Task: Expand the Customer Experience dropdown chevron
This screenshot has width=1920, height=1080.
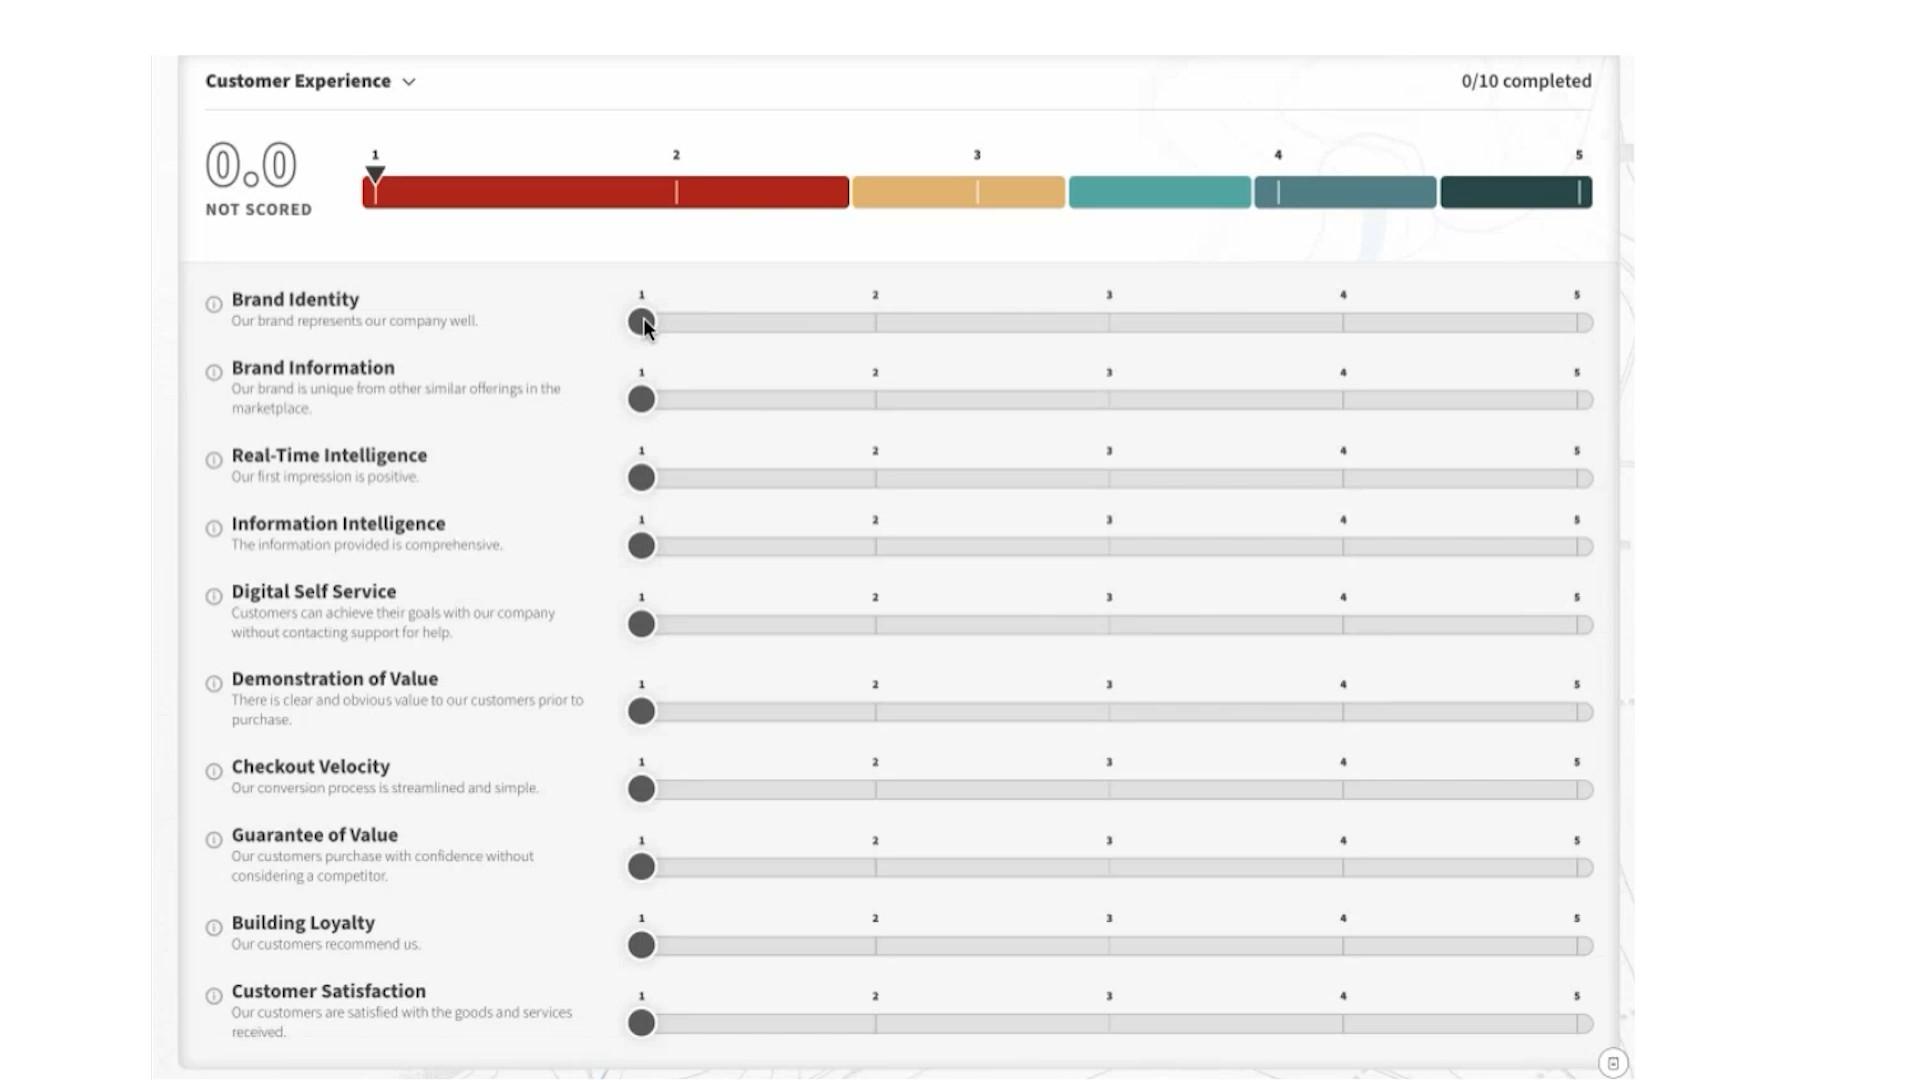Action: coord(409,82)
